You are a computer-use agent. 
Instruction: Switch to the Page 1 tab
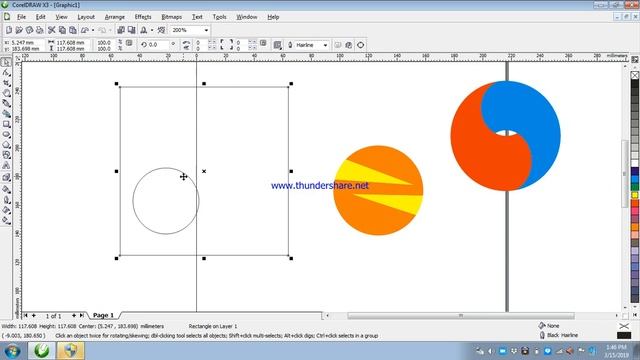[103, 315]
